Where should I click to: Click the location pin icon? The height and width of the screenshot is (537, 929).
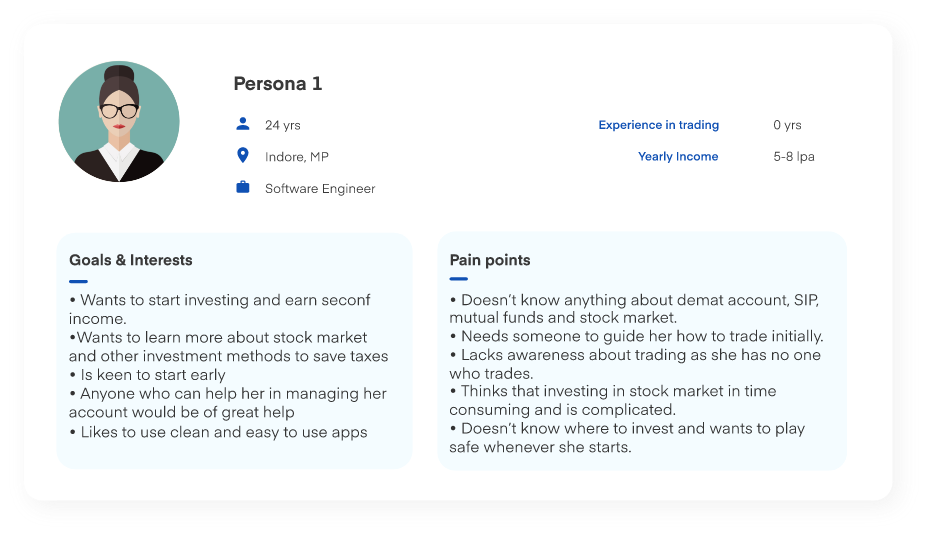coord(242,156)
